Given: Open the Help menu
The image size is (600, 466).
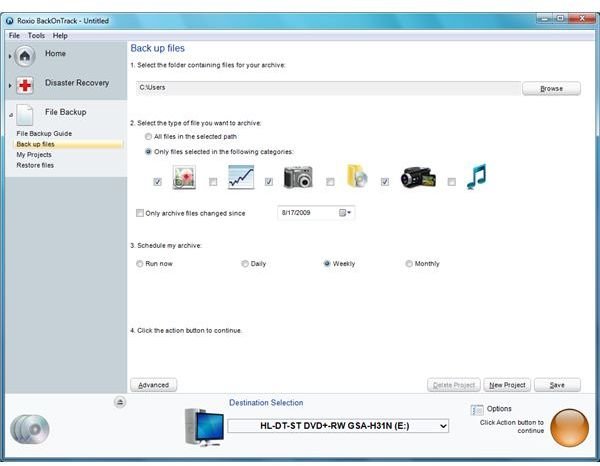Looking at the screenshot, I should pyautogui.click(x=60, y=36).
